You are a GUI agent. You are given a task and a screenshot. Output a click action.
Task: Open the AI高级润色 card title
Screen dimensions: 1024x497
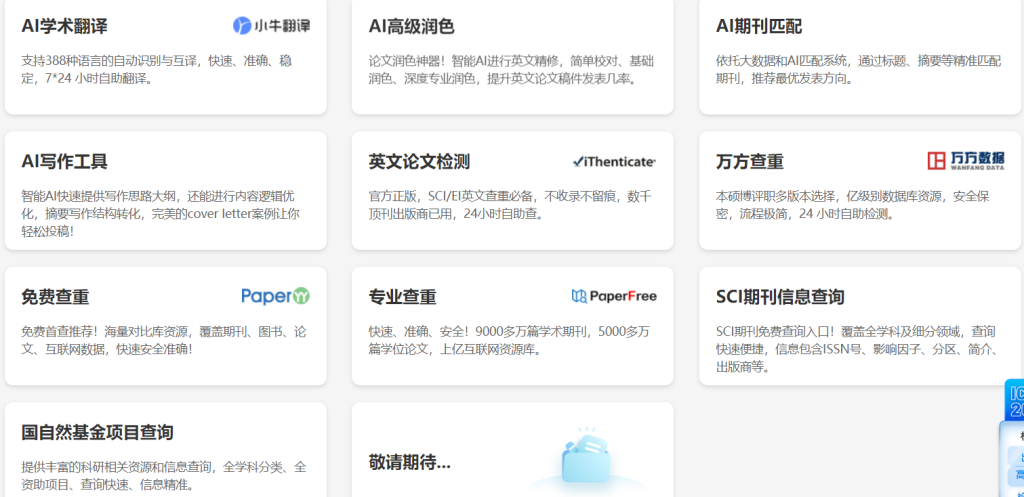click(411, 26)
